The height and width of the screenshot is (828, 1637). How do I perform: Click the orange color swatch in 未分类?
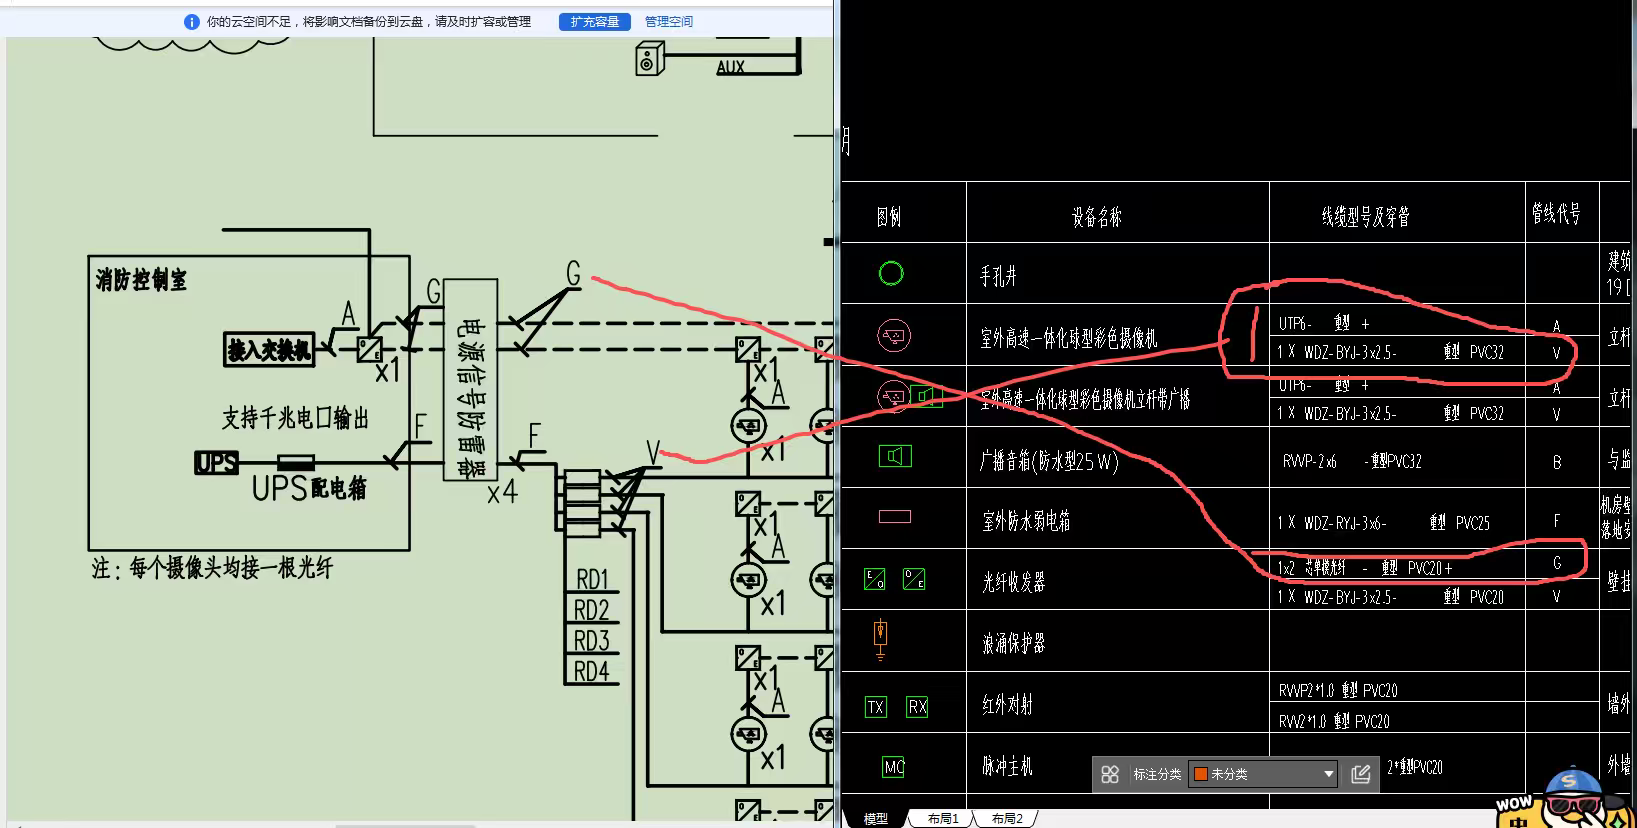pyautogui.click(x=1201, y=774)
